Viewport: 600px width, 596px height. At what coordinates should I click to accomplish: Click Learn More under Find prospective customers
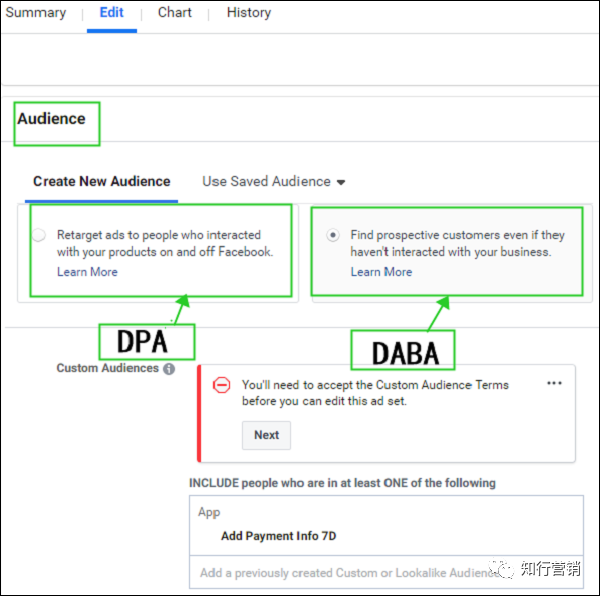point(381,272)
